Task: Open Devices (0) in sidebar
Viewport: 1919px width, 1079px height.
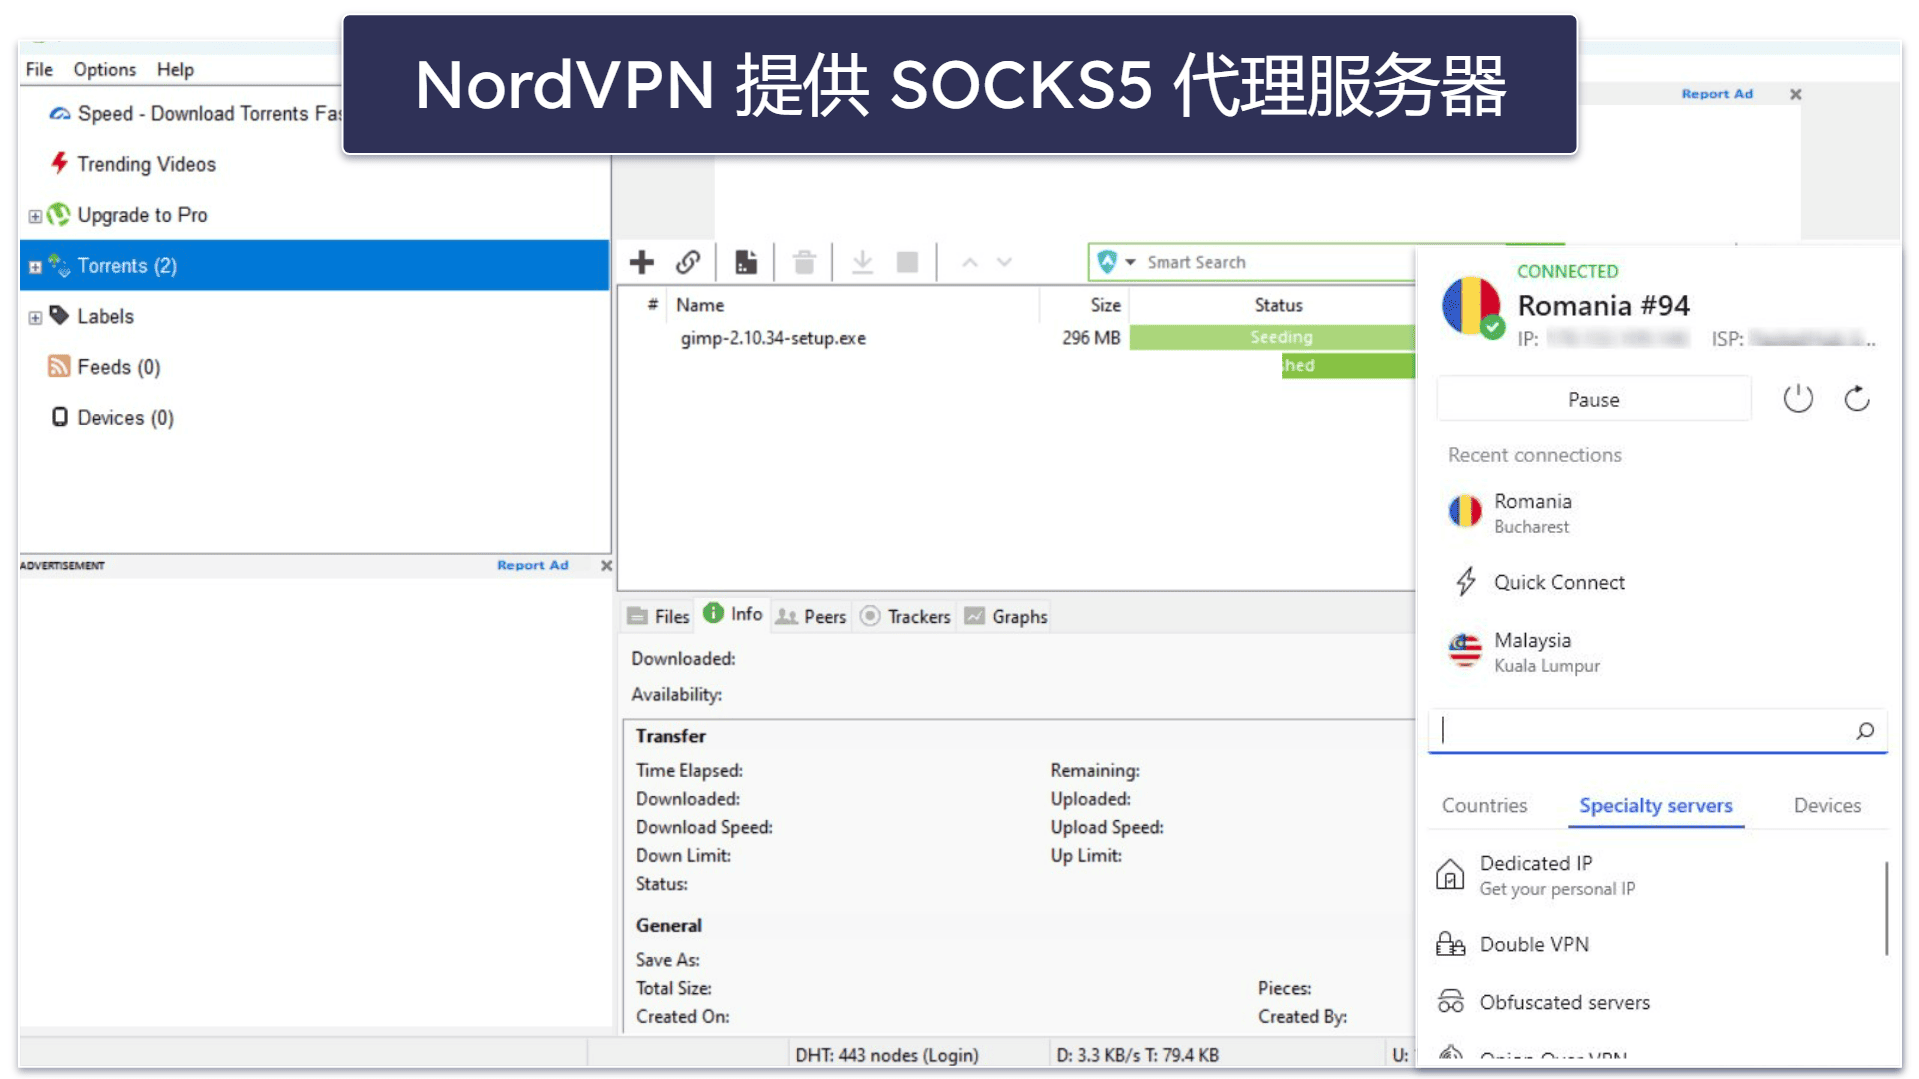Action: pyautogui.click(x=125, y=418)
